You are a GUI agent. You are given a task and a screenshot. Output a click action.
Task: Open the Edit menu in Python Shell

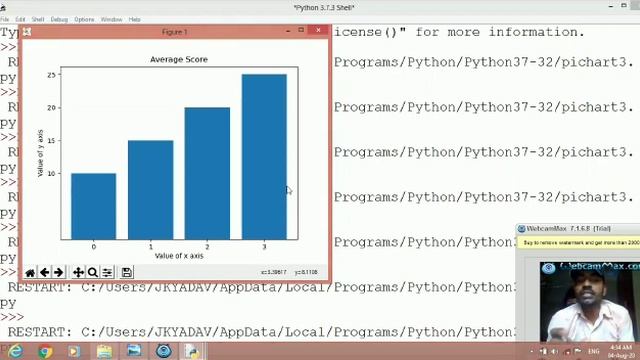click(20, 19)
